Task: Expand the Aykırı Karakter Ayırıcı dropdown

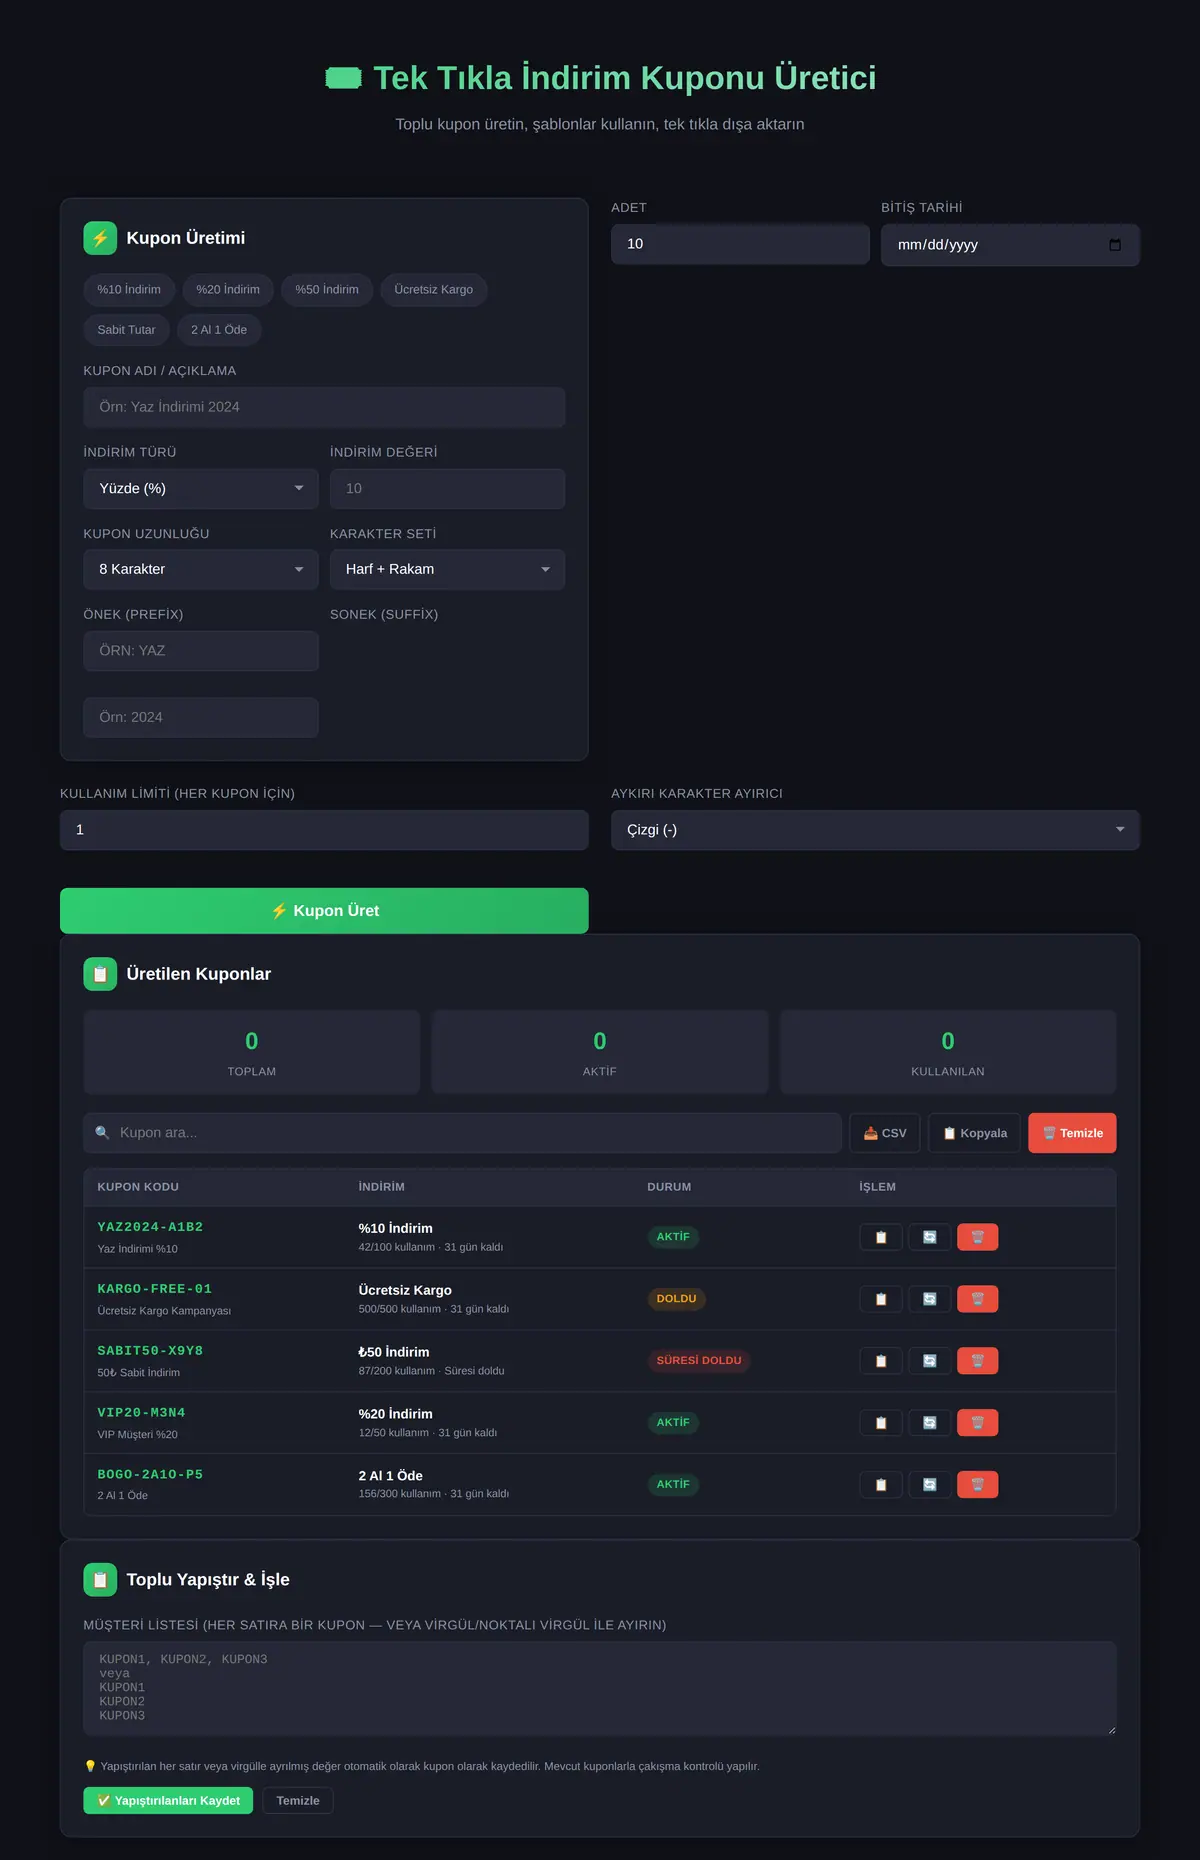Action: [x=875, y=830]
